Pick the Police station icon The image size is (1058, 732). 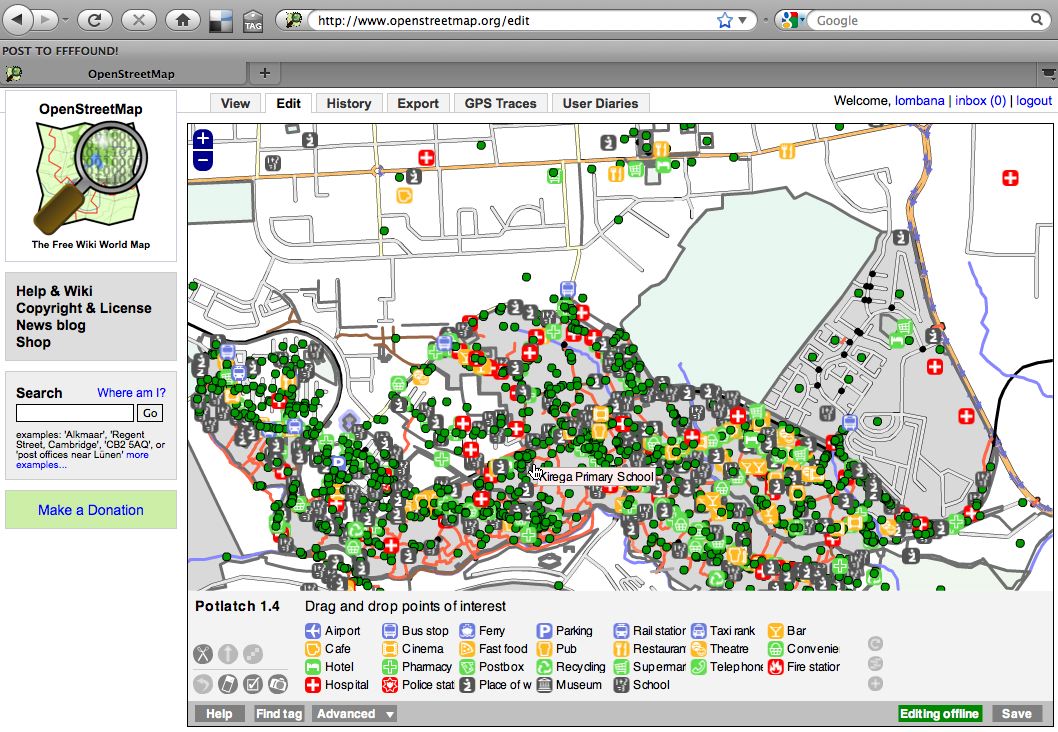[x=389, y=685]
